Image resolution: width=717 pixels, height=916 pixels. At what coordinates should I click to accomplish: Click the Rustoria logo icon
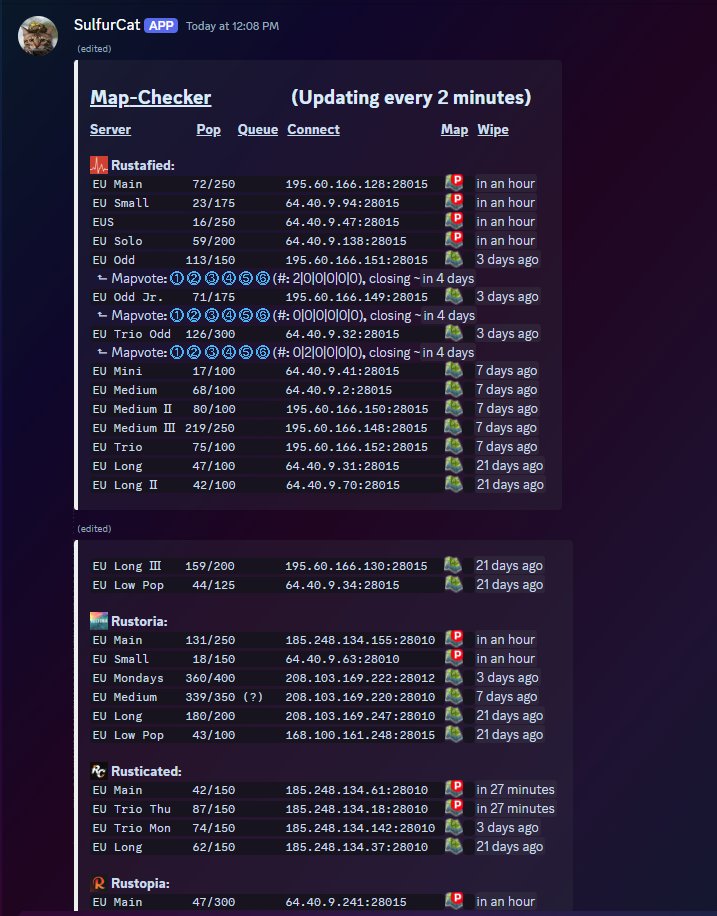99,620
